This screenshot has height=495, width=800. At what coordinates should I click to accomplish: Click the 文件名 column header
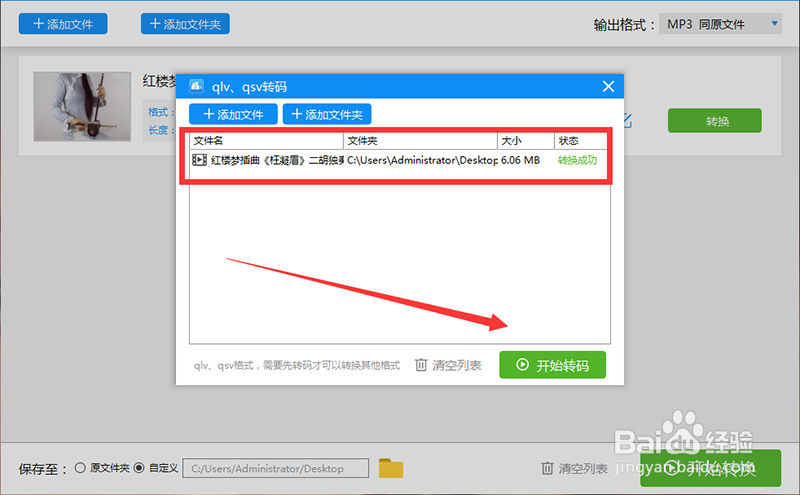pyautogui.click(x=266, y=141)
